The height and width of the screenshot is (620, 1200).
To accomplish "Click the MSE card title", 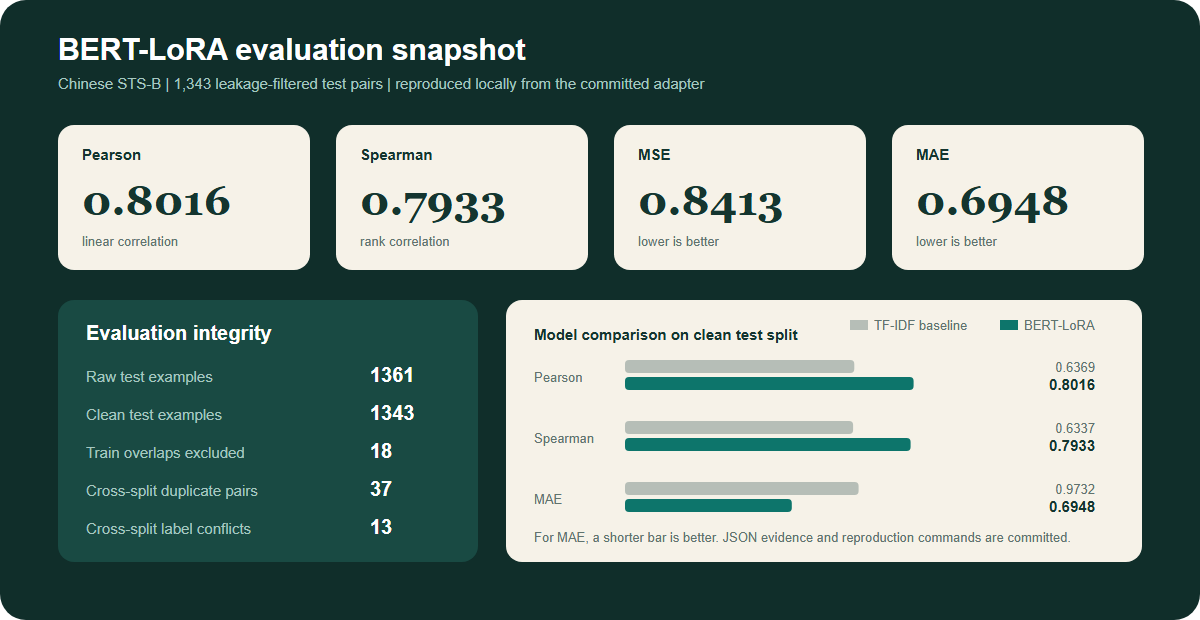I will (x=654, y=155).
